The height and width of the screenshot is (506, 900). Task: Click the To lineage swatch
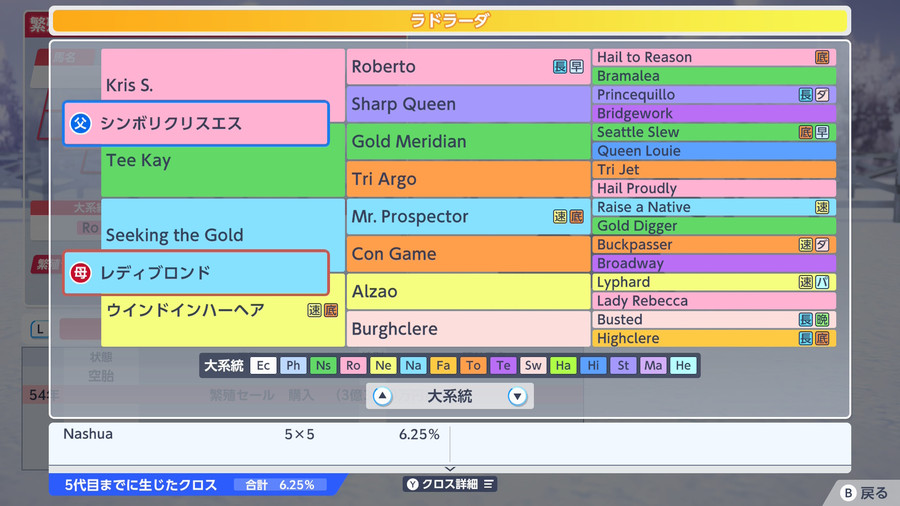pyautogui.click(x=473, y=365)
